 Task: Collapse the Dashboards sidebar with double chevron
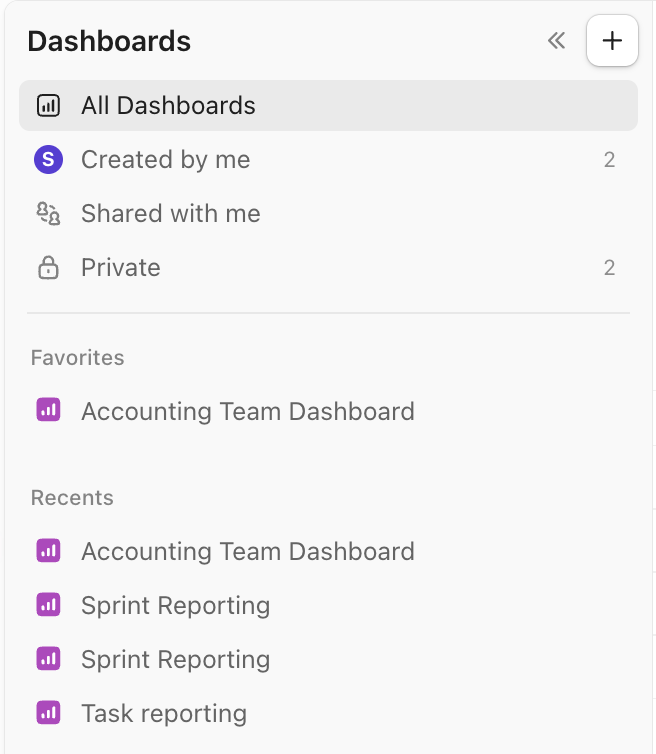pos(556,41)
